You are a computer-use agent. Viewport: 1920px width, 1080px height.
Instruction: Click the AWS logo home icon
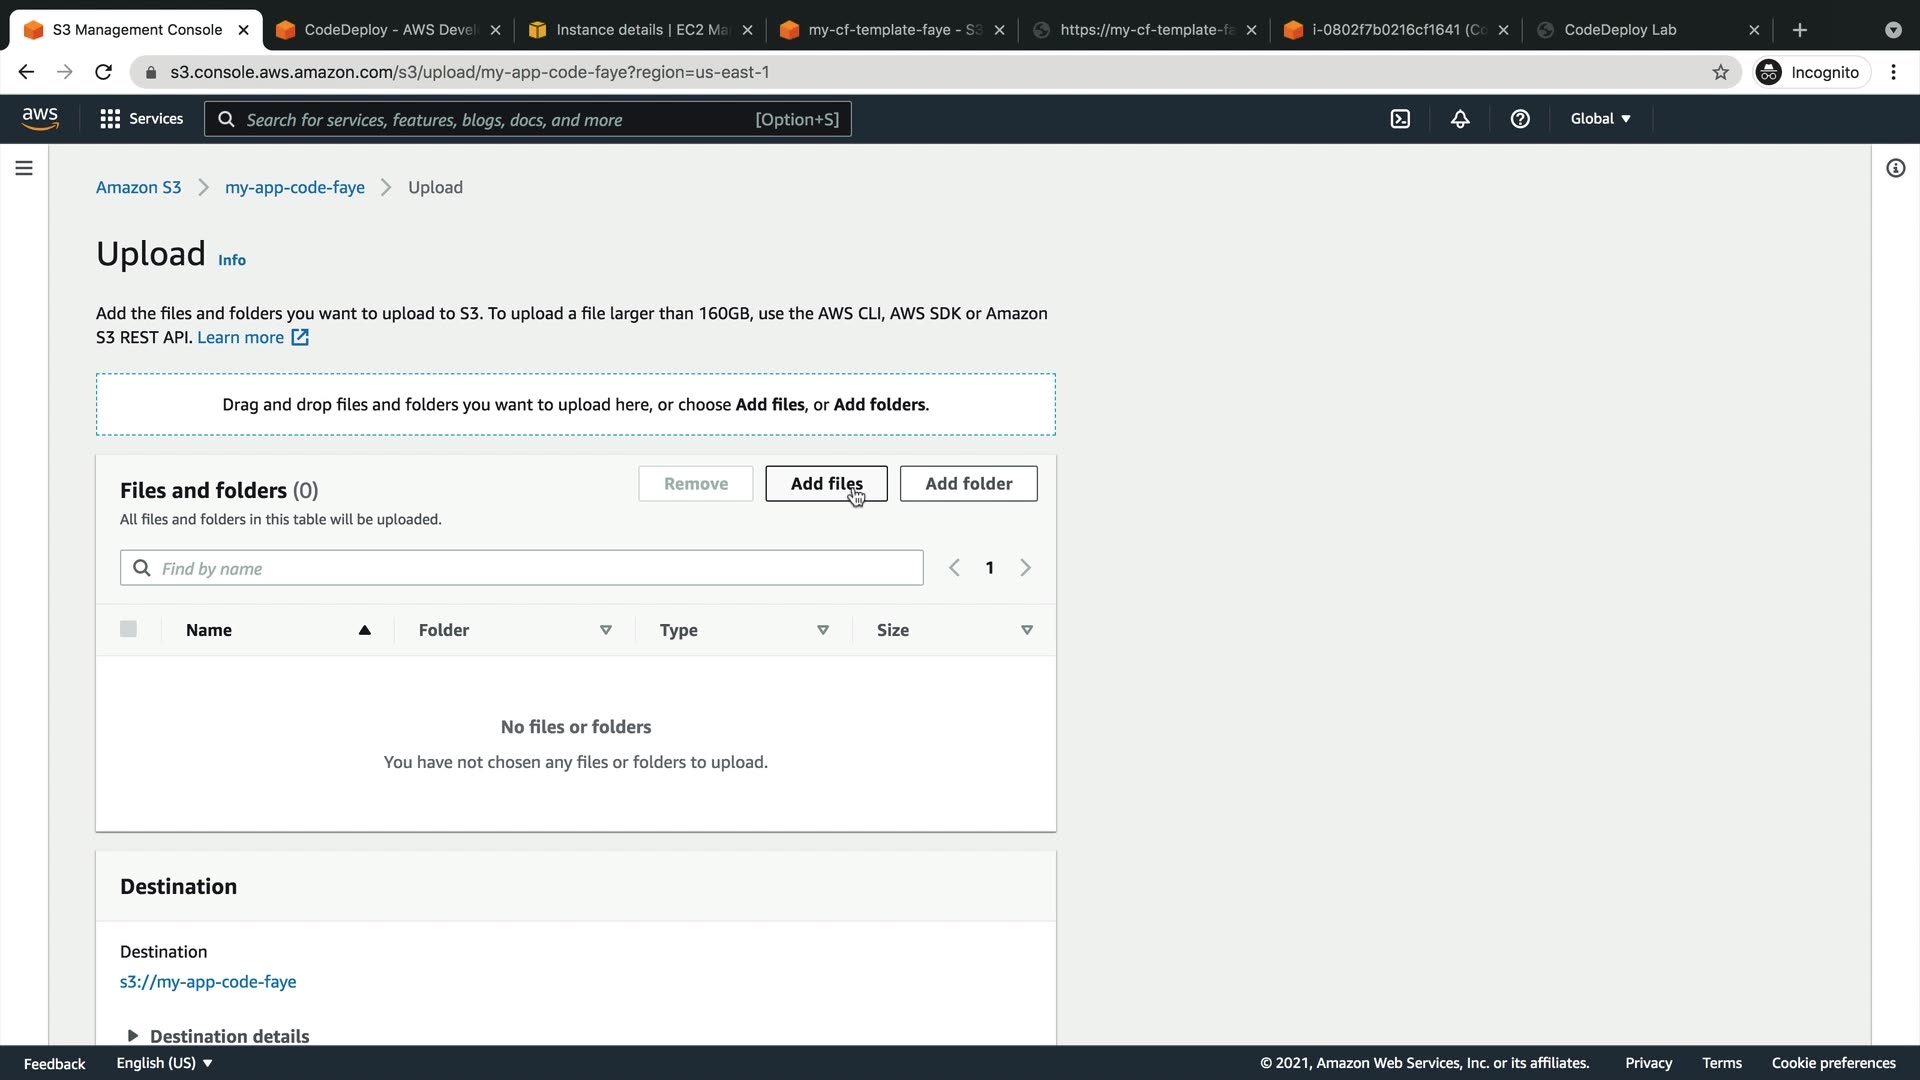[x=40, y=118]
